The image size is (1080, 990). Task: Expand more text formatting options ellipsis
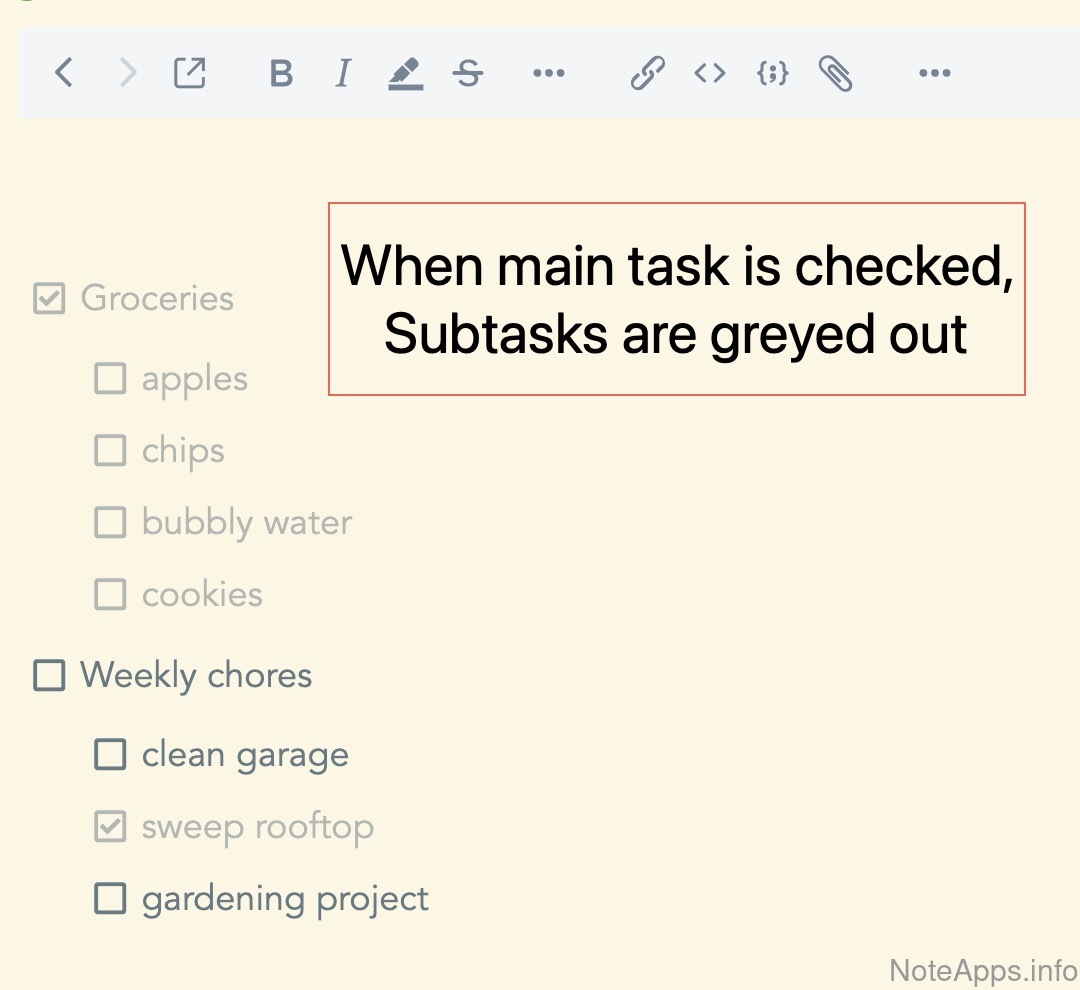548,73
